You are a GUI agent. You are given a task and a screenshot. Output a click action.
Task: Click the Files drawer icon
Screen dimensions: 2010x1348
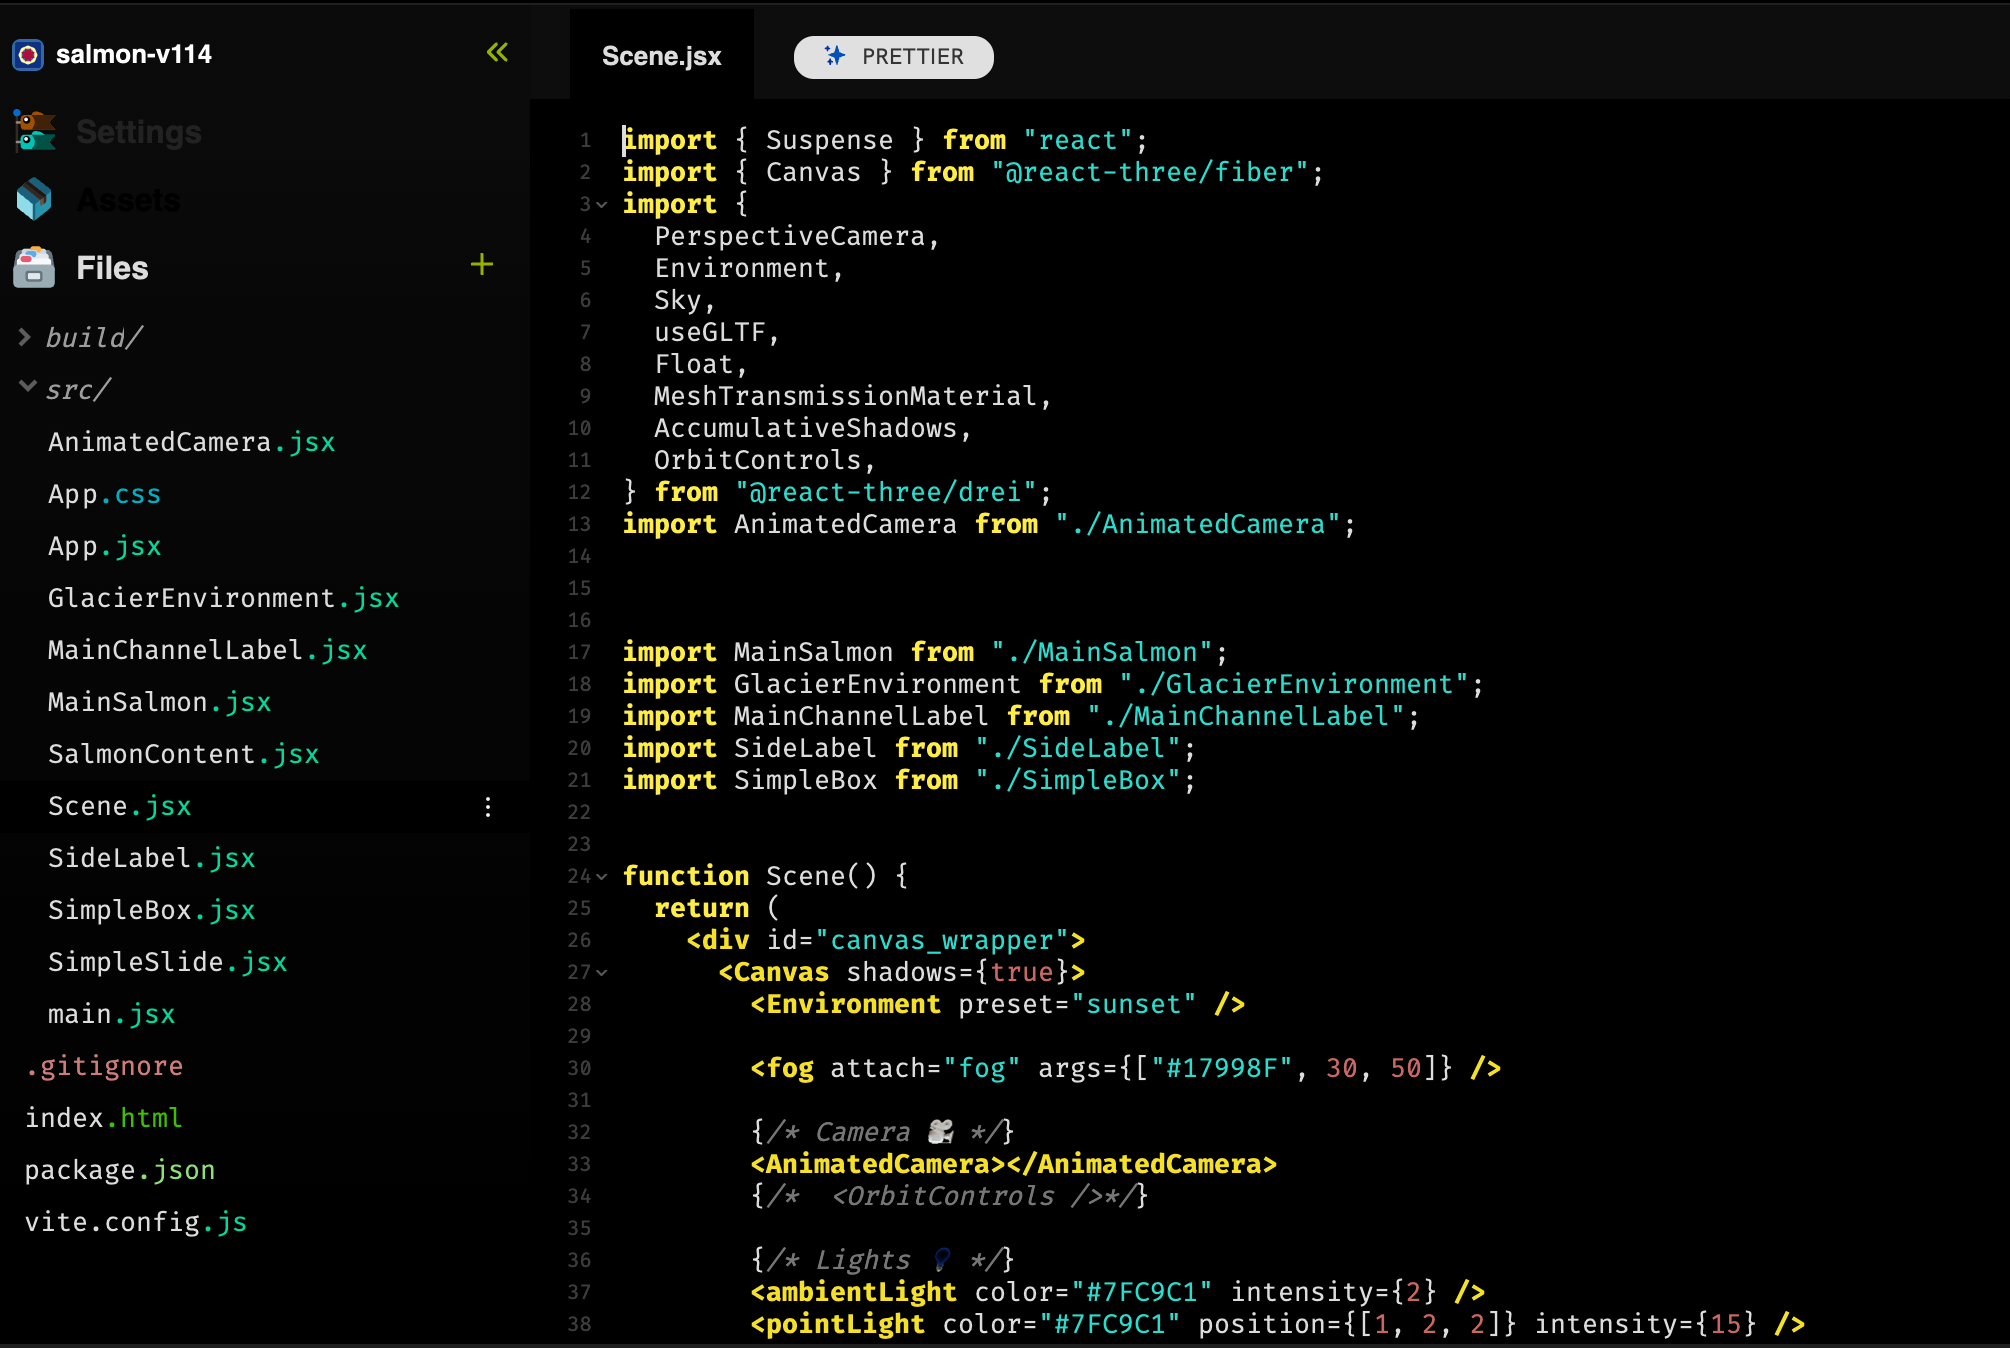34,267
